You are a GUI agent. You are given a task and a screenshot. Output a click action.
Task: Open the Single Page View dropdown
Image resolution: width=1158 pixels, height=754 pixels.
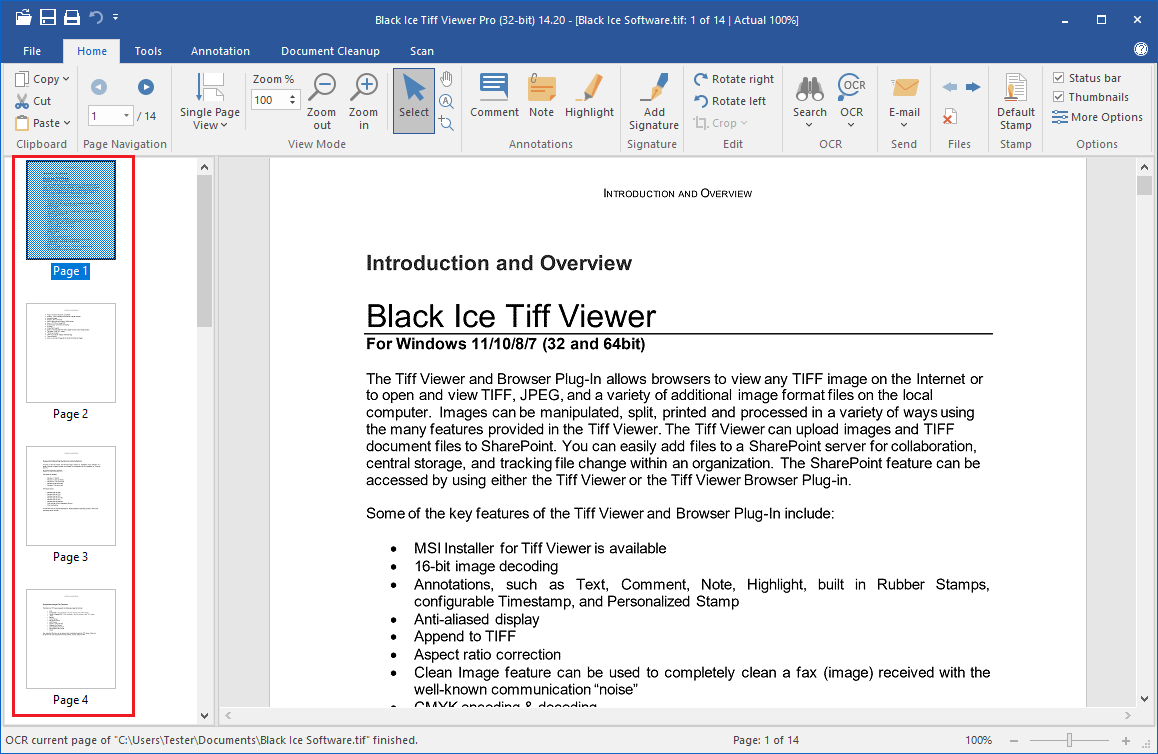tap(210, 102)
